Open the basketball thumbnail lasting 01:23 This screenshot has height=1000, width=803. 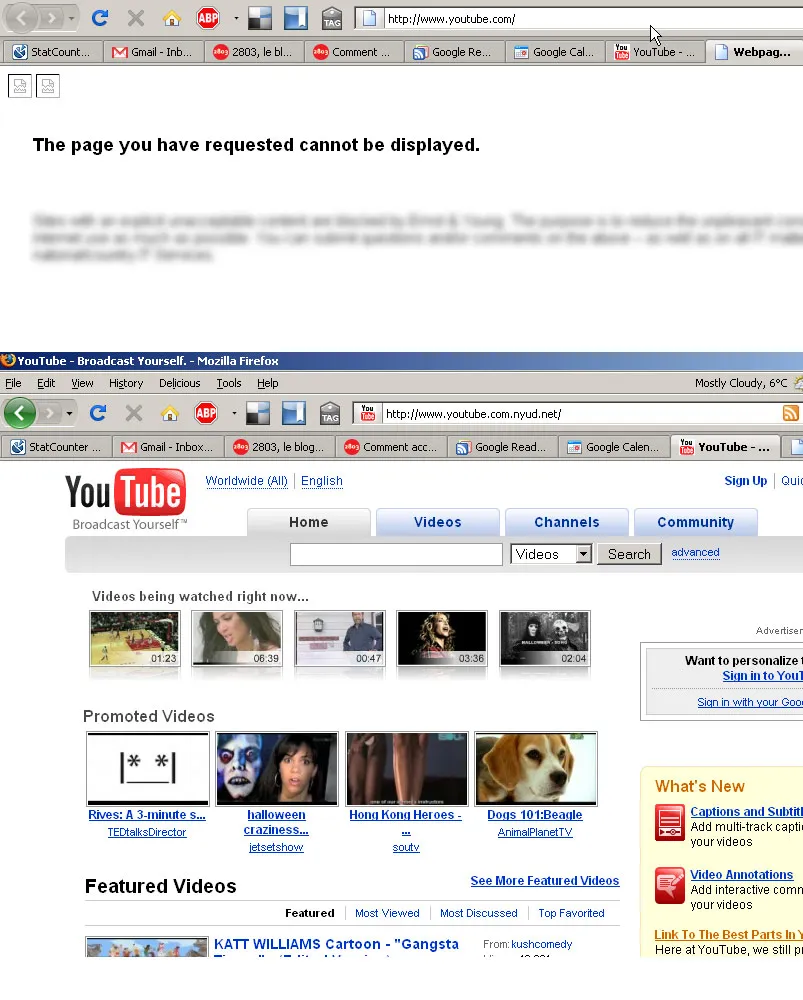coord(135,638)
